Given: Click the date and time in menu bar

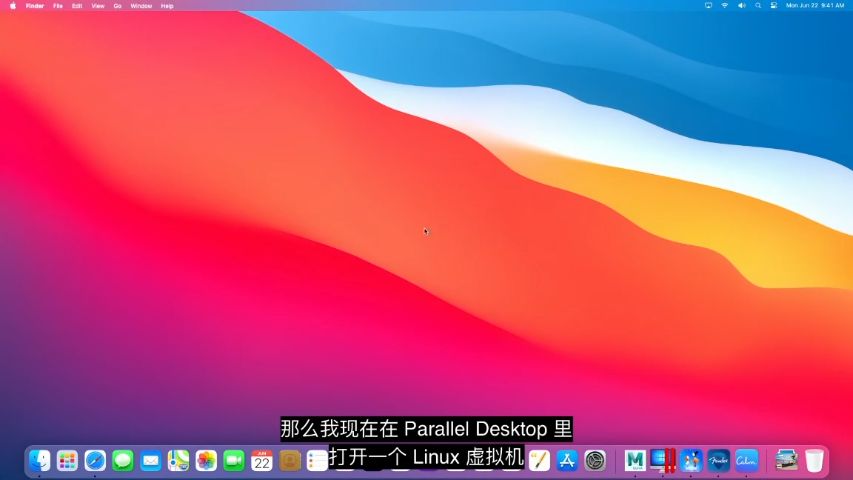Looking at the screenshot, I should (x=815, y=5).
